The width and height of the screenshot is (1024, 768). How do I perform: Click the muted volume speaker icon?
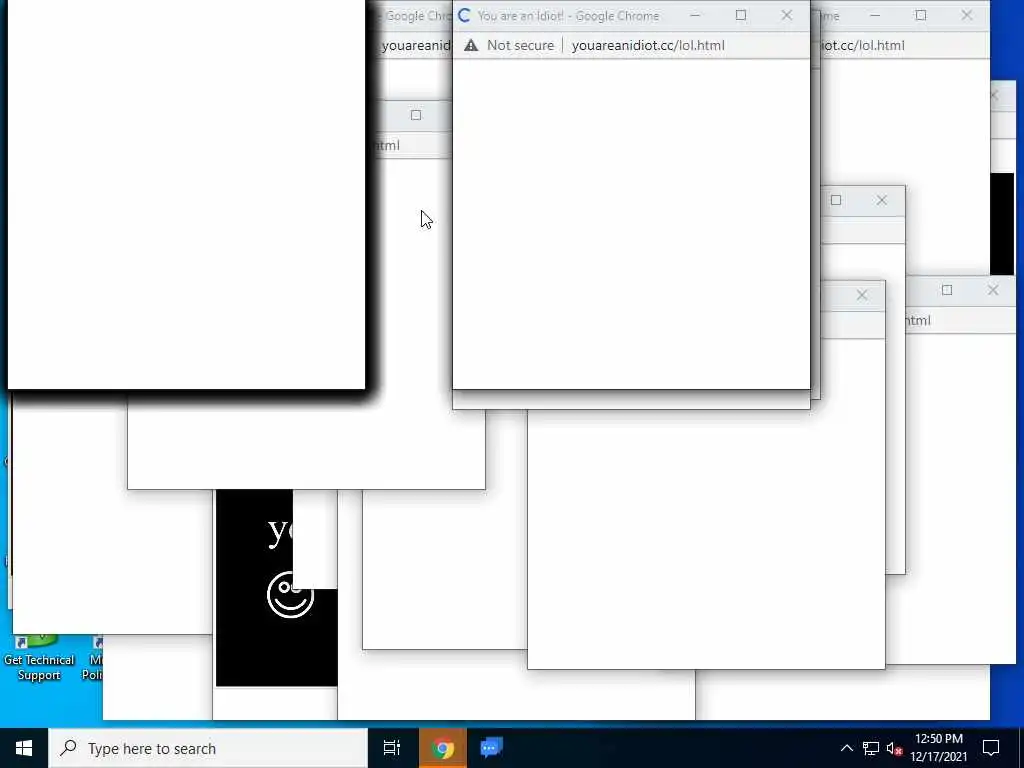pos(894,748)
